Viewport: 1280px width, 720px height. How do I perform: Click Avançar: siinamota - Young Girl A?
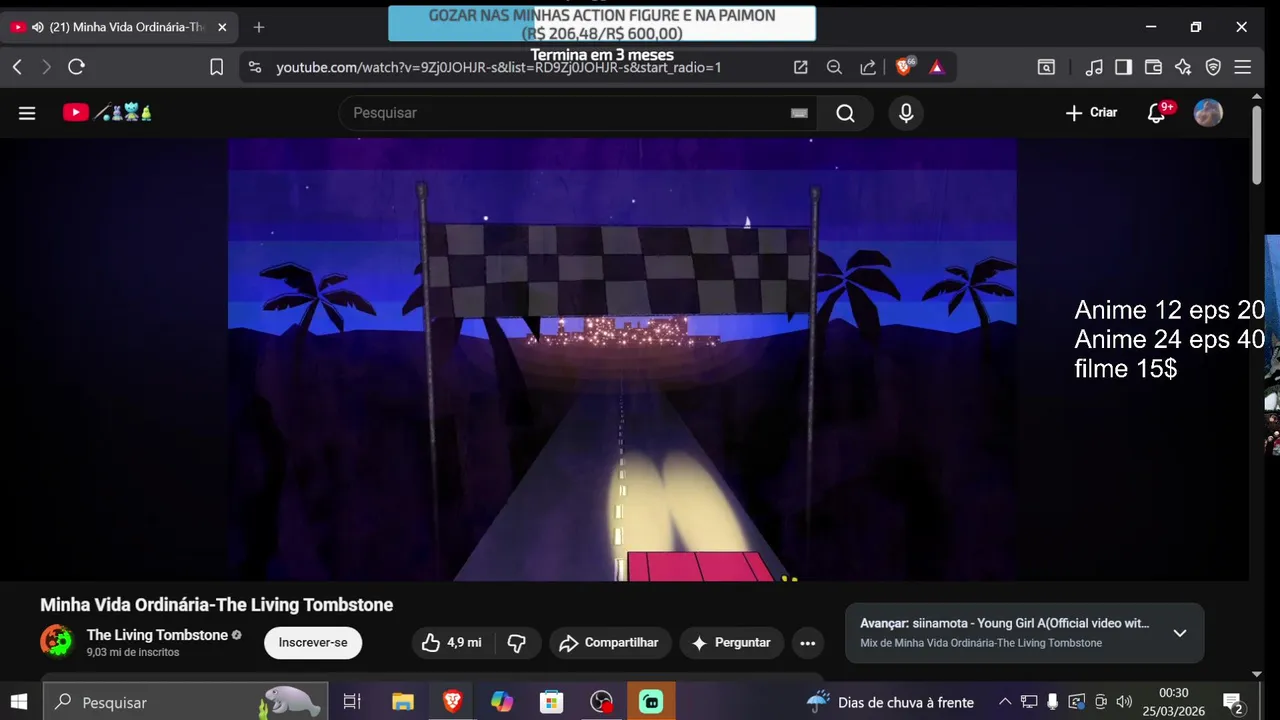coord(1004,623)
